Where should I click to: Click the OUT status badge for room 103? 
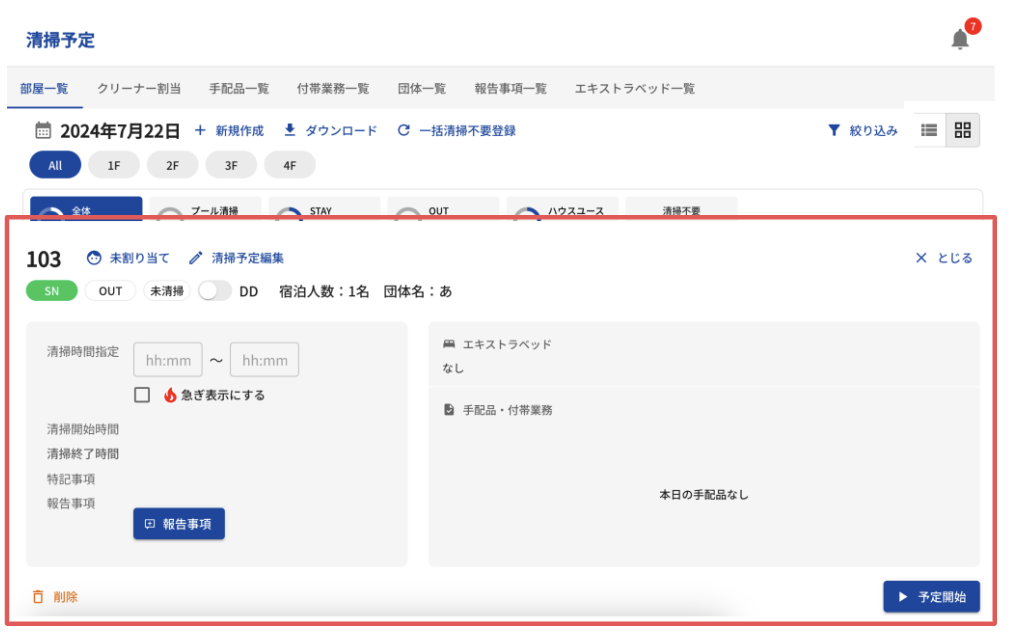pyautogui.click(x=110, y=291)
